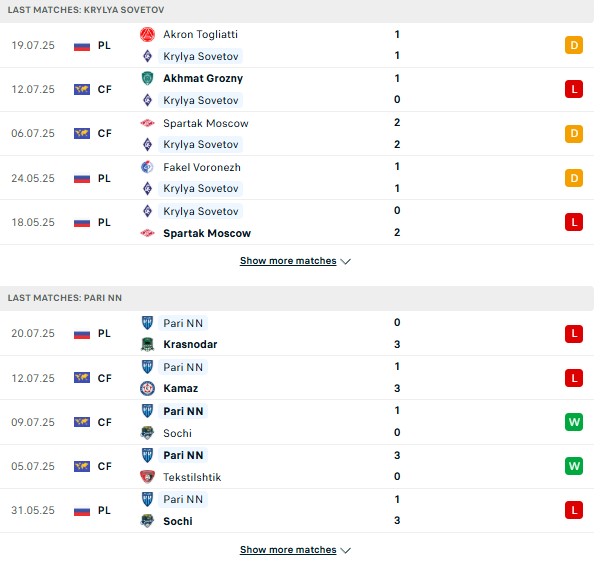Image resolution: width=600 pixels, height=568 pixels.
Task: Open Krasnodar team name link
Action: coord(190,344)
